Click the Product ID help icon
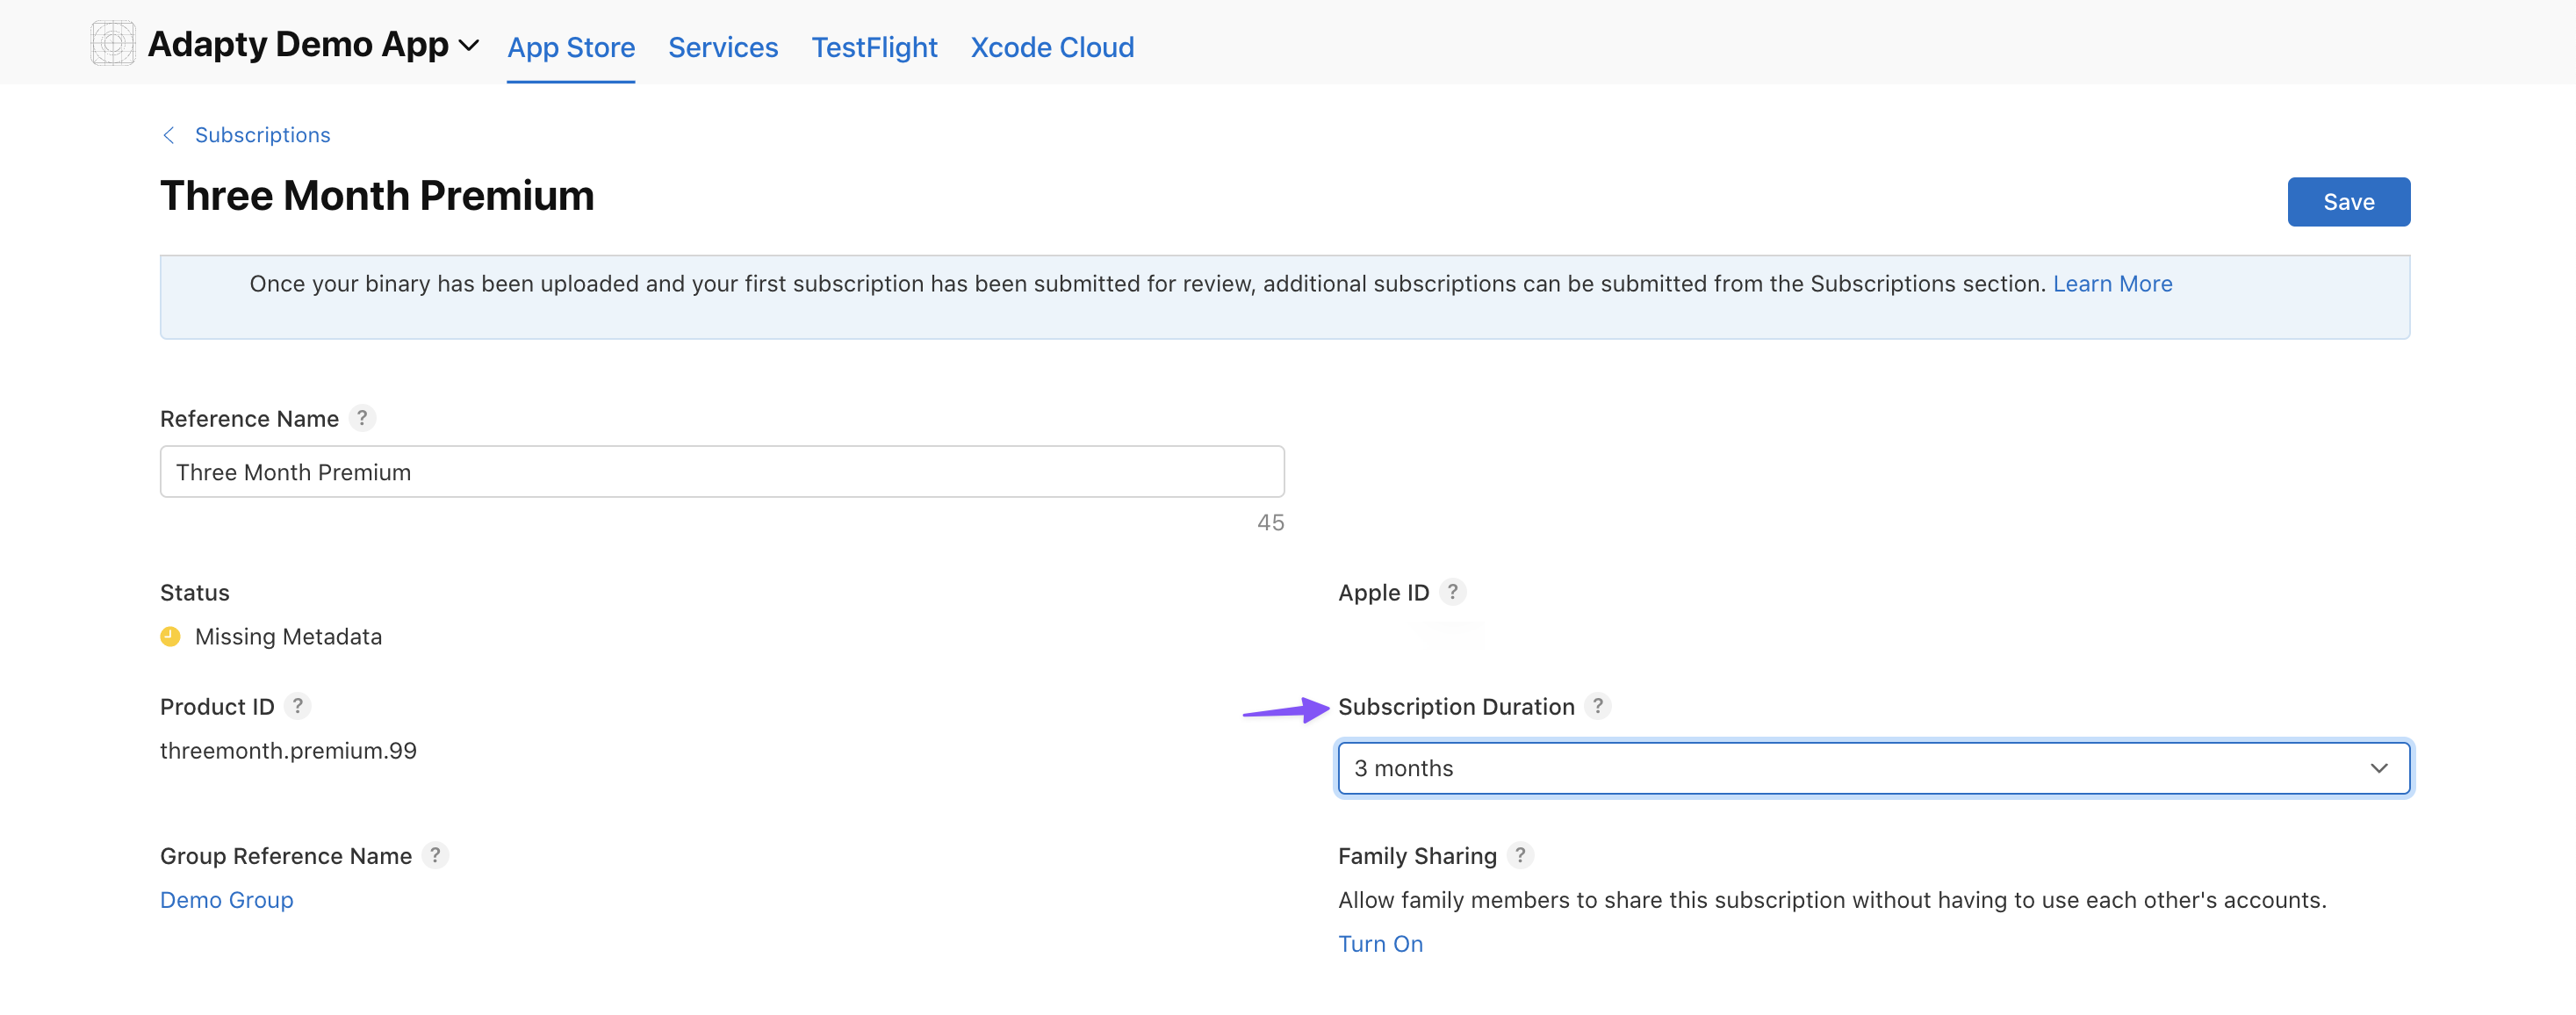The image size is (2576, 1015). click(297, 706)
